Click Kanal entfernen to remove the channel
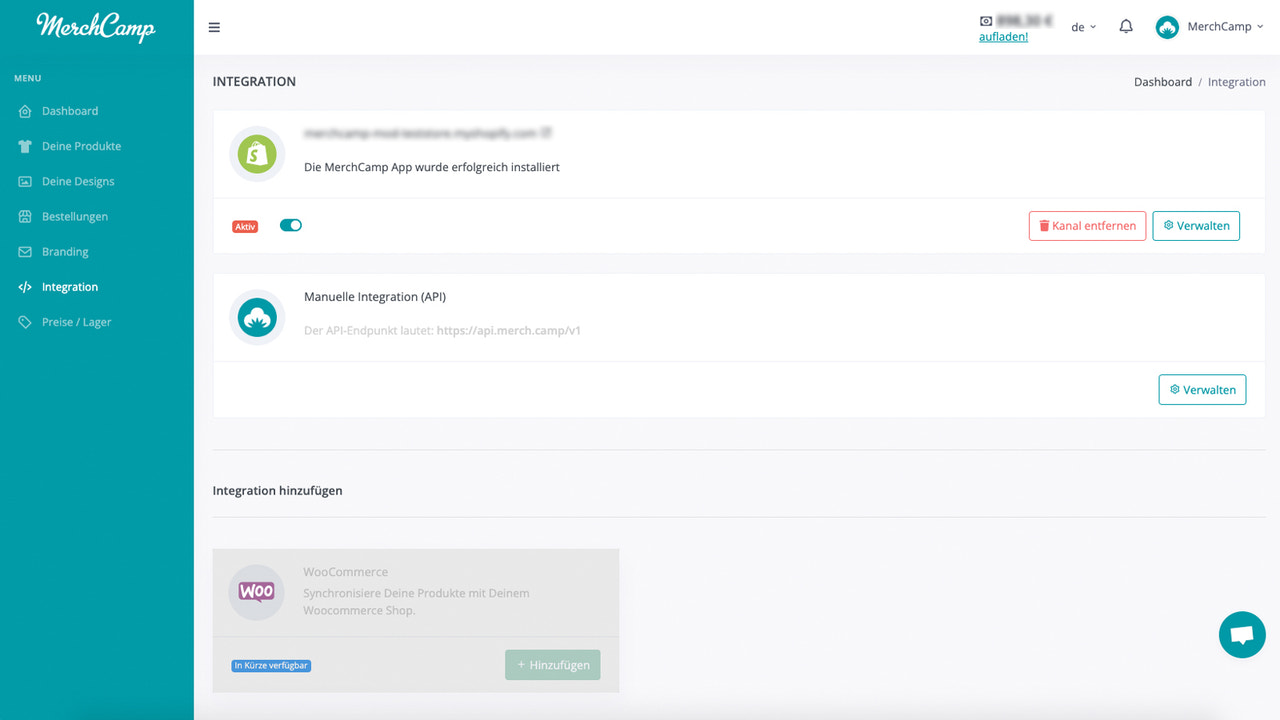The height and width of the screenshot is (720, 1280). click(1087, 225)
